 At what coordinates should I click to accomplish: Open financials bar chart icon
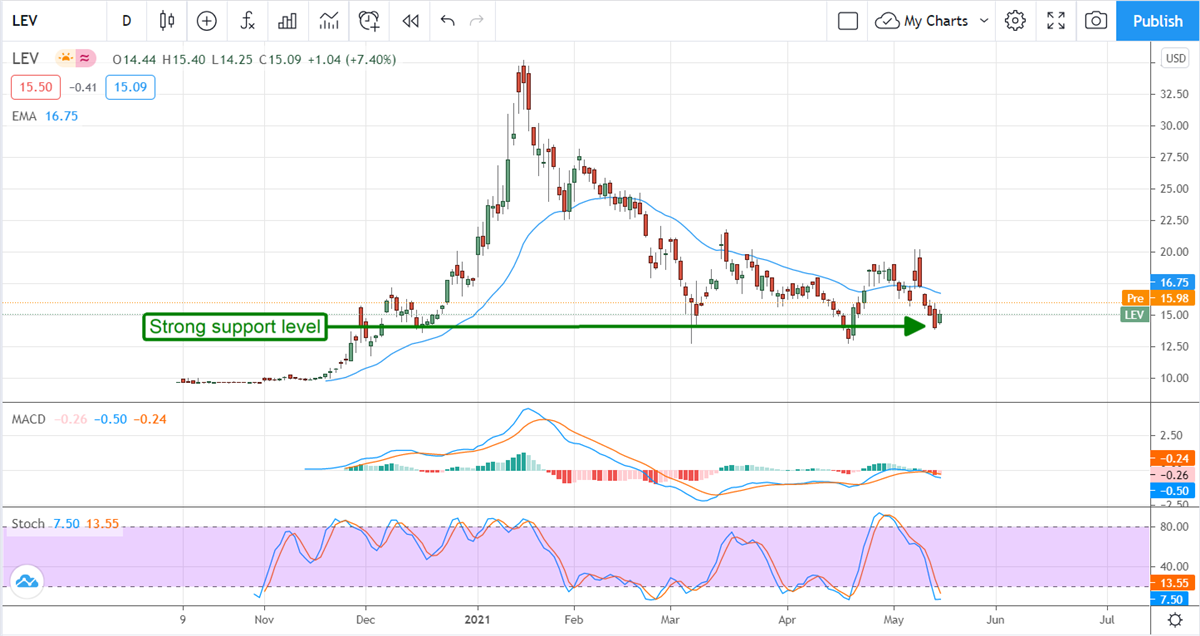click(x=288, y=20)
